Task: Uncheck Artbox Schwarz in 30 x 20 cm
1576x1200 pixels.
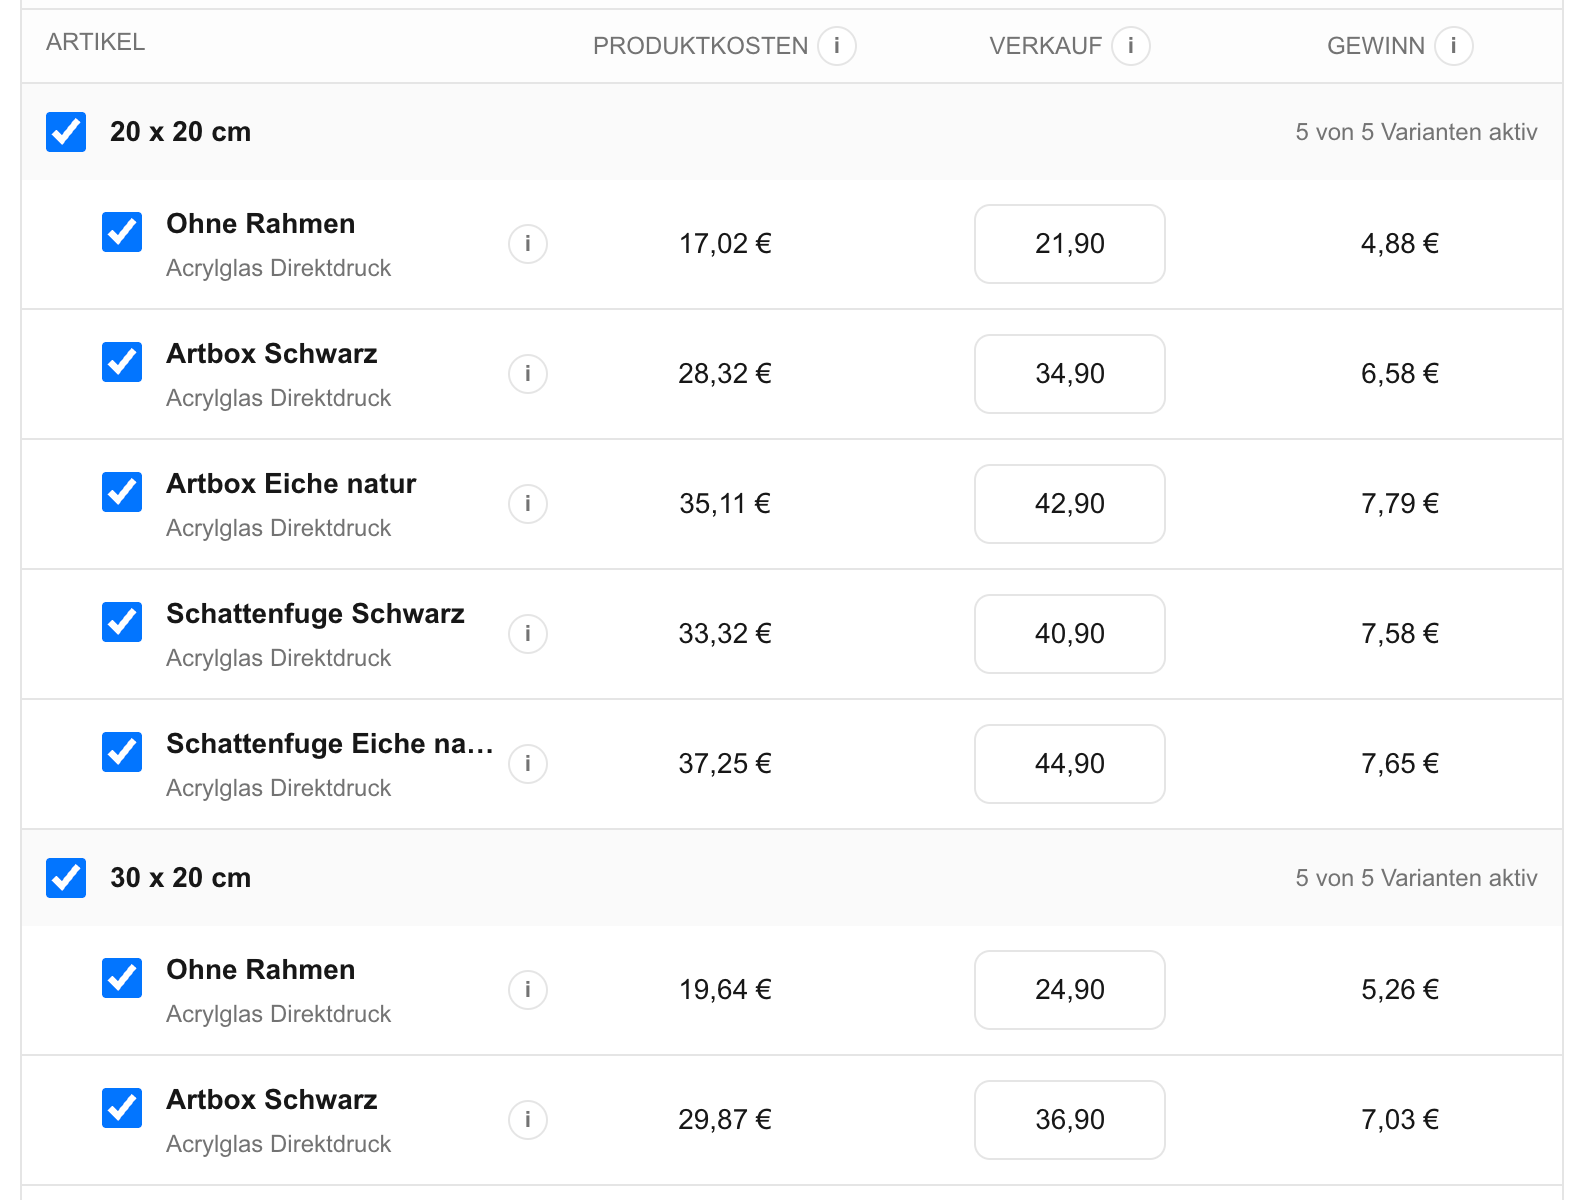Action: coord(122,1108)
